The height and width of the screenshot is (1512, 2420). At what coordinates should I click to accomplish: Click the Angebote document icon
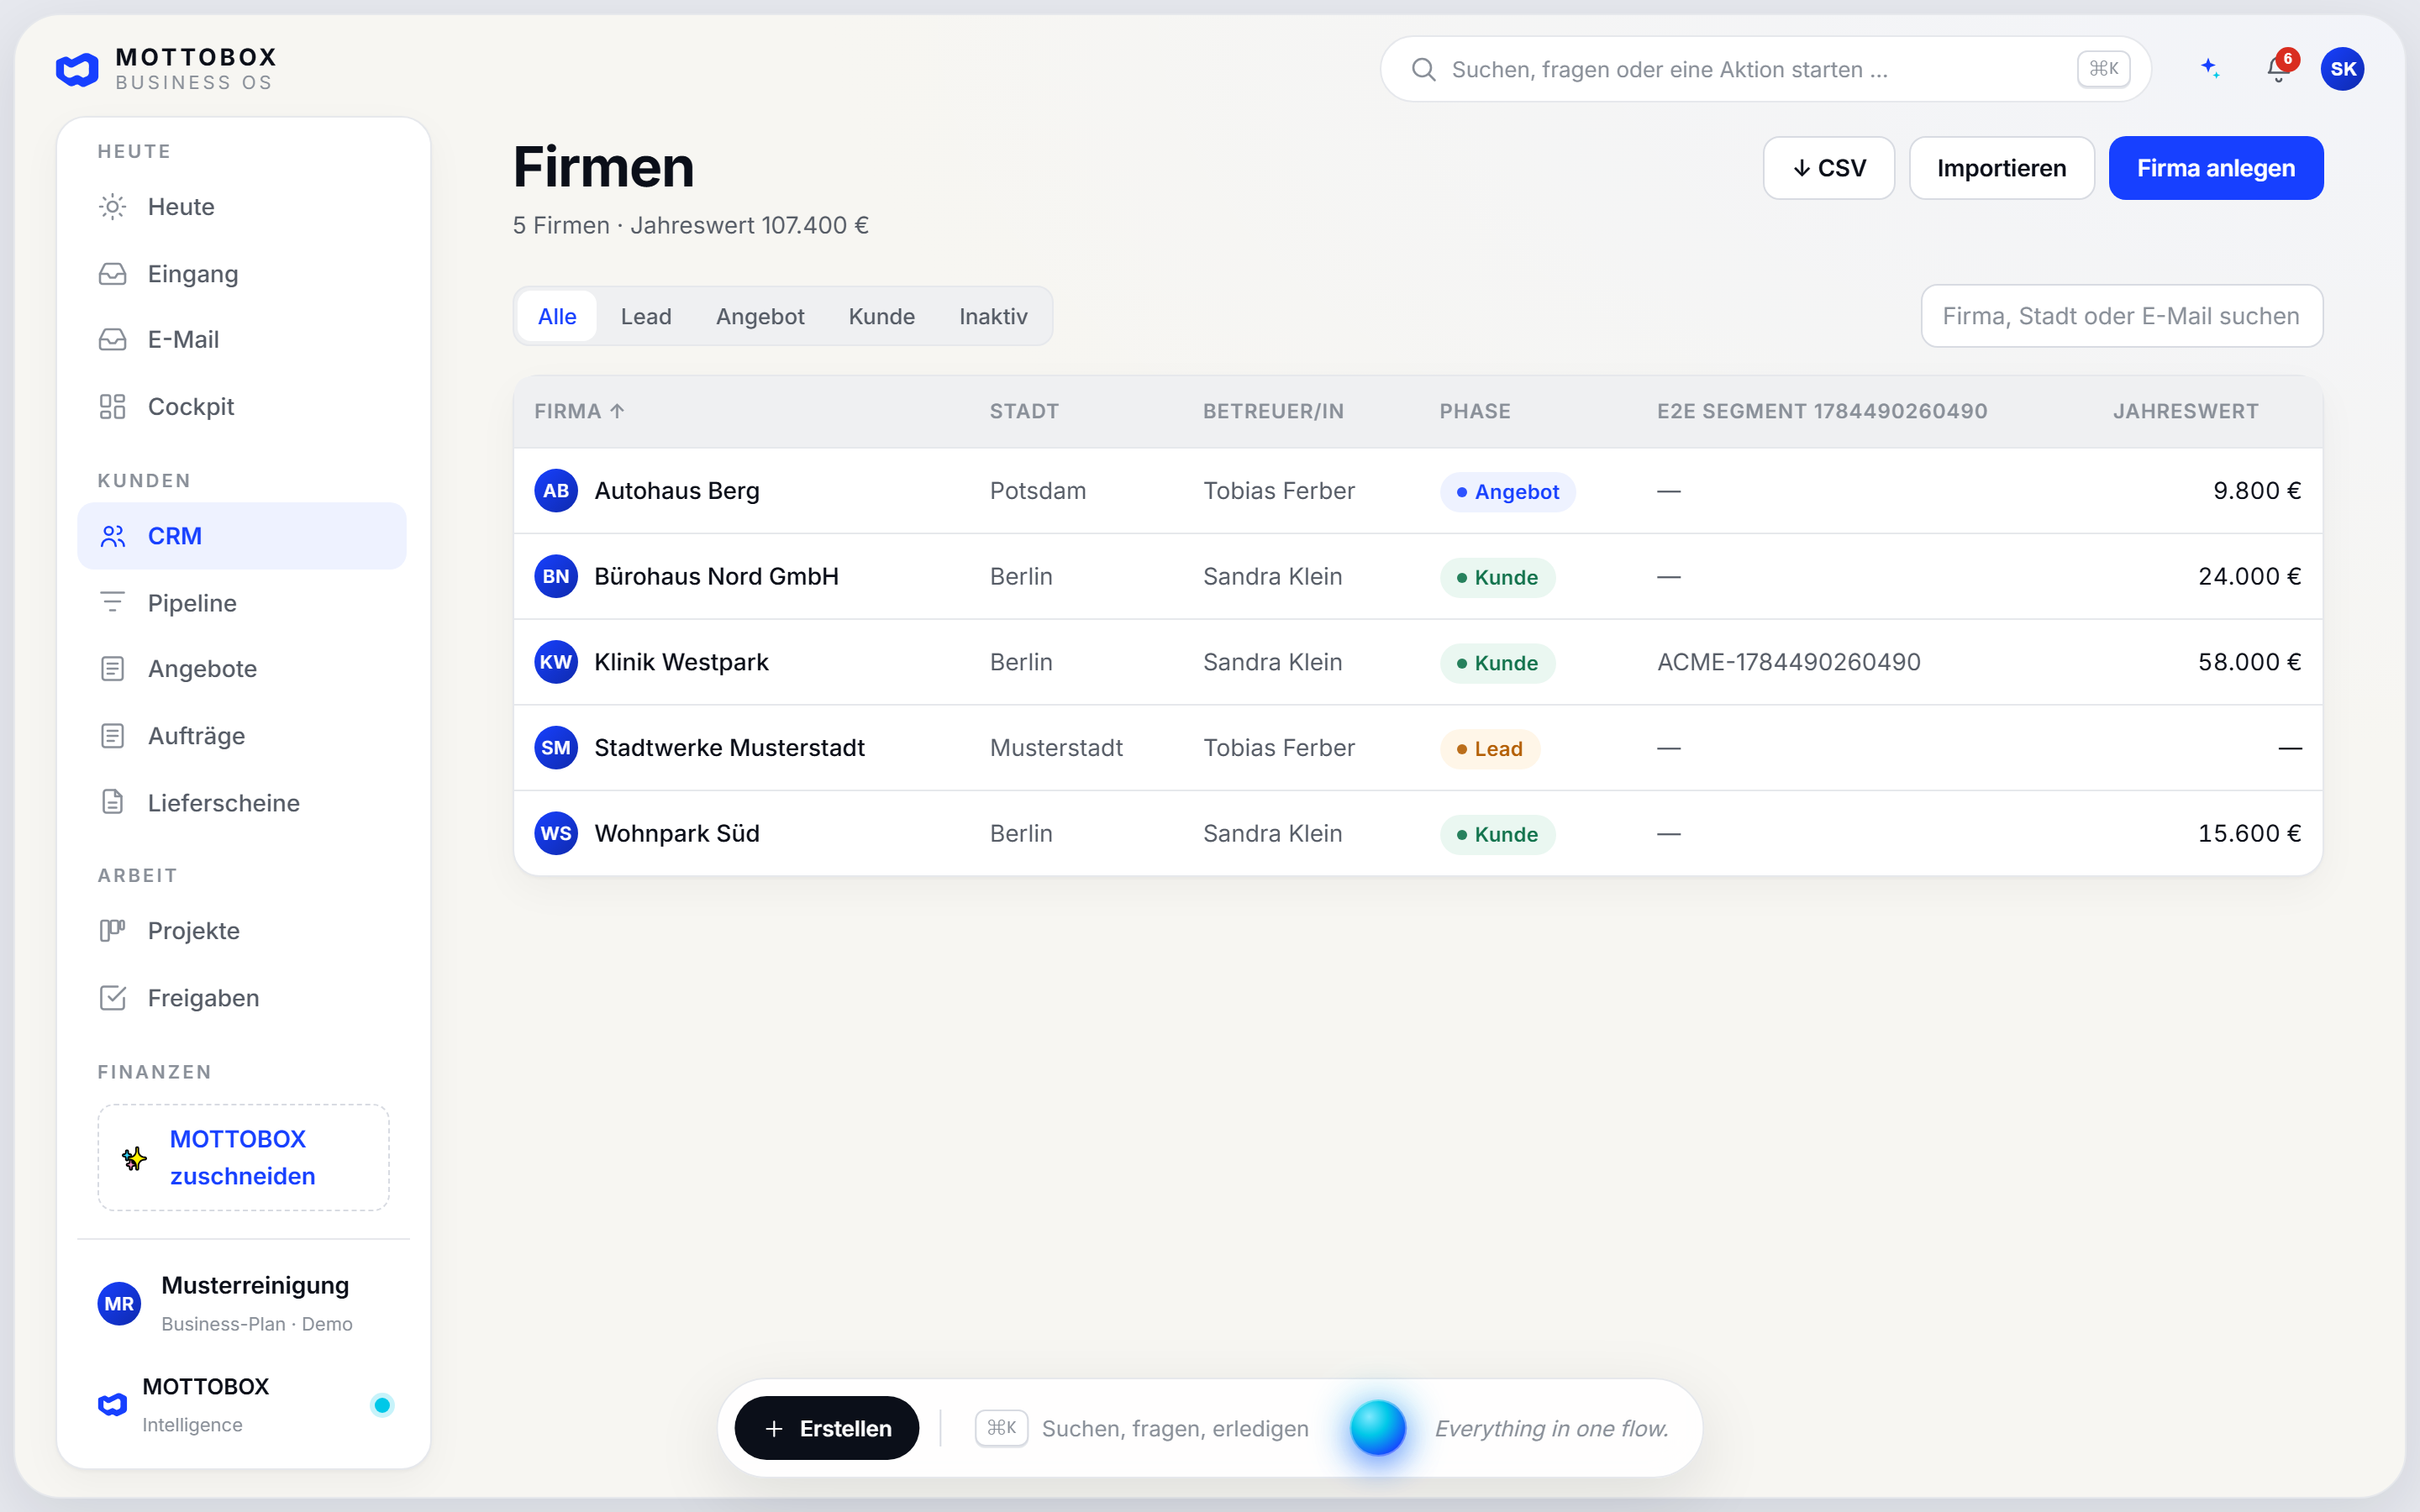point(113,669)
